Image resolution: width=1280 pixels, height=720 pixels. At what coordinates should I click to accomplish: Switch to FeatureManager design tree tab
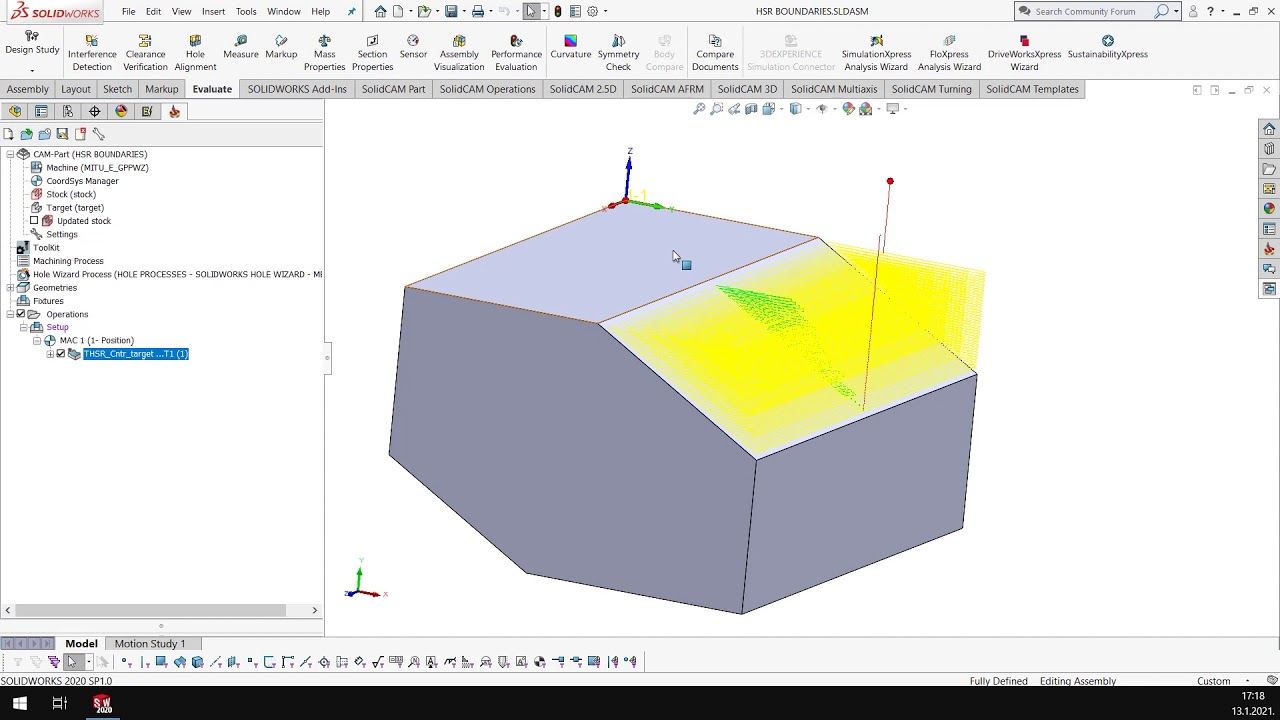click(x=15, y=111)
